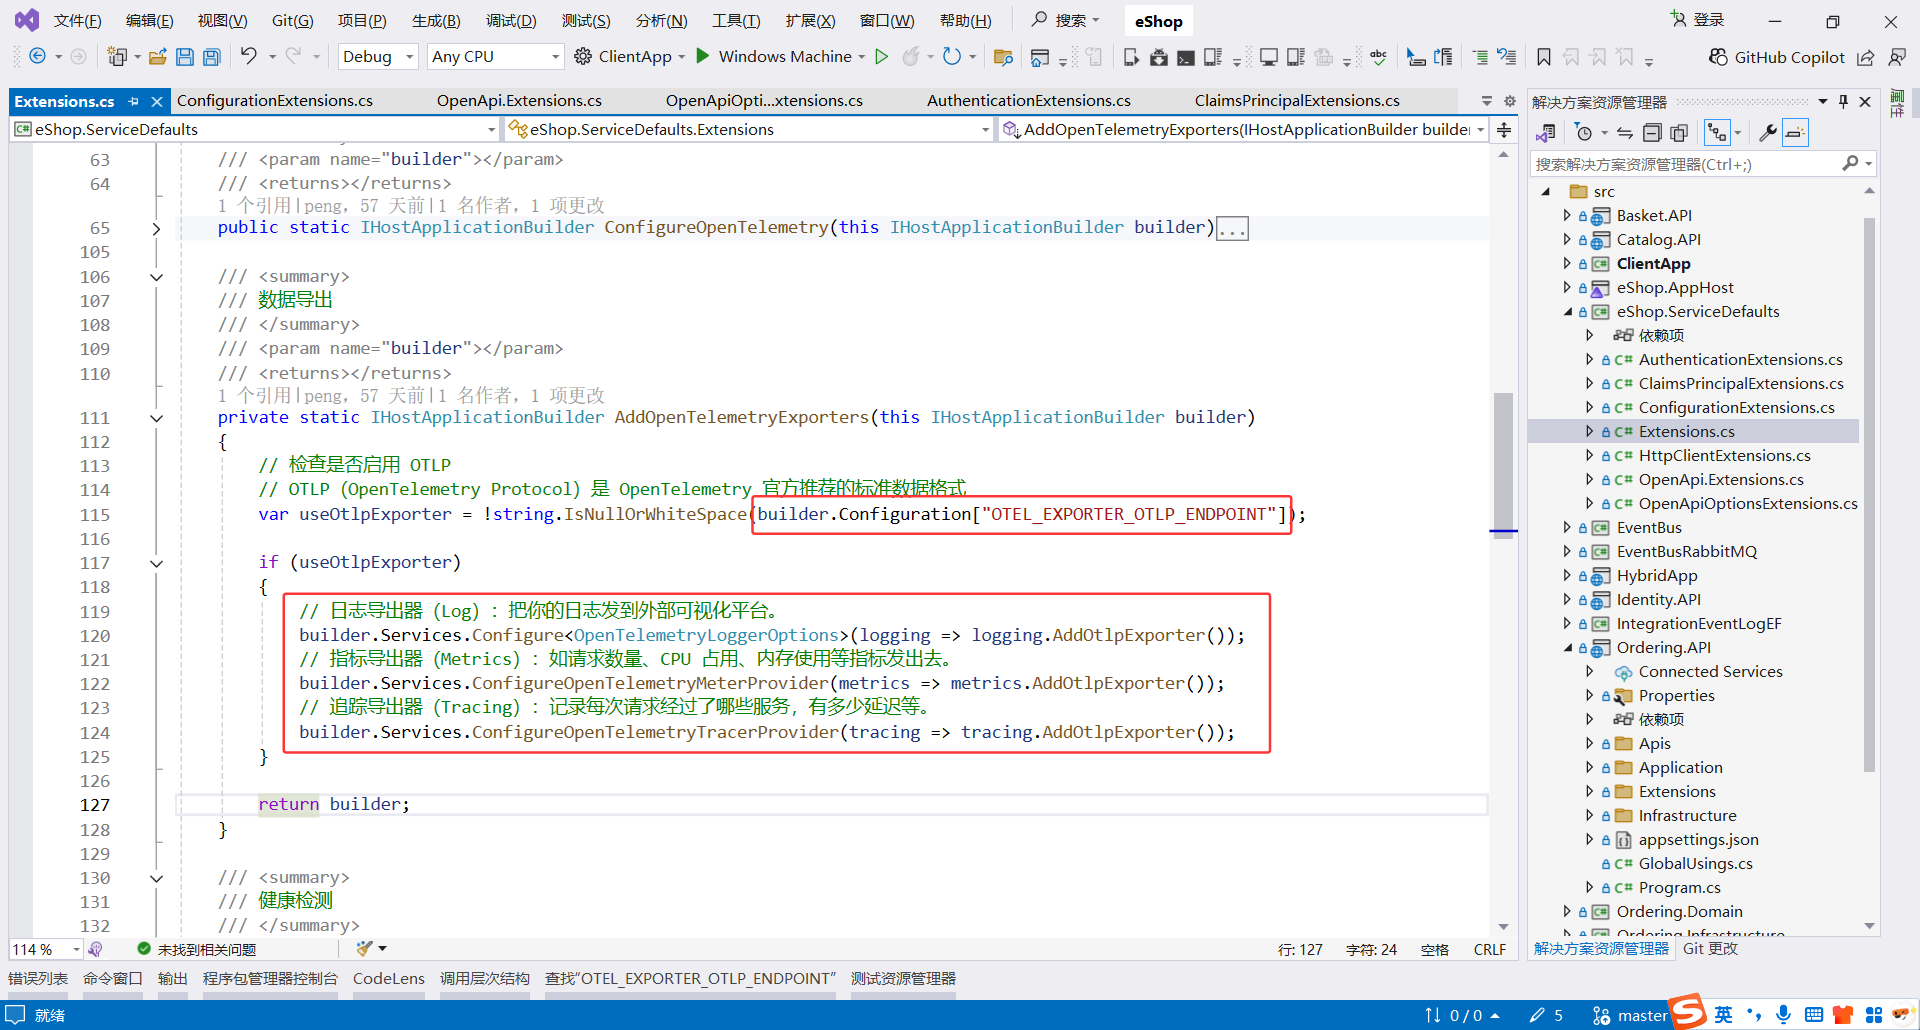Viewport: 1920px width, 1030px height.
Task: Click the feedback person icon at top right
Action: (x=1897, y=57)
